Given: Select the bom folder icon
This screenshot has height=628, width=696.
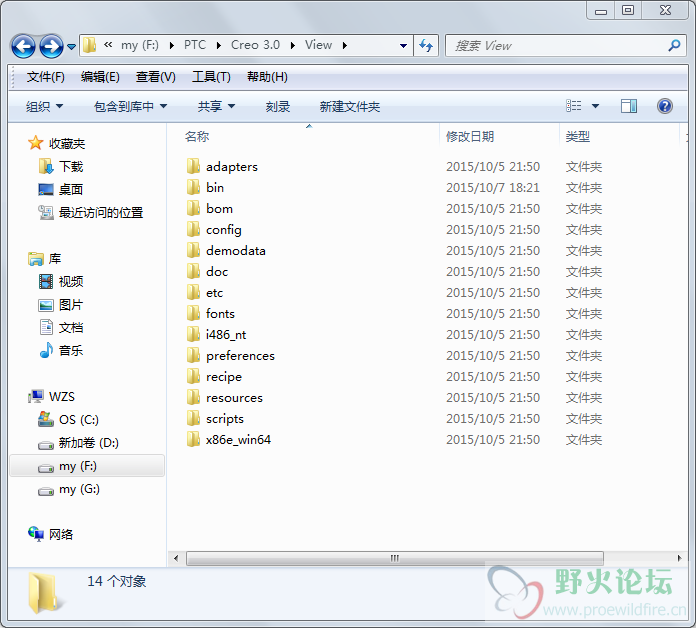Looking at the screenshot, I should [x=193, y=209].
